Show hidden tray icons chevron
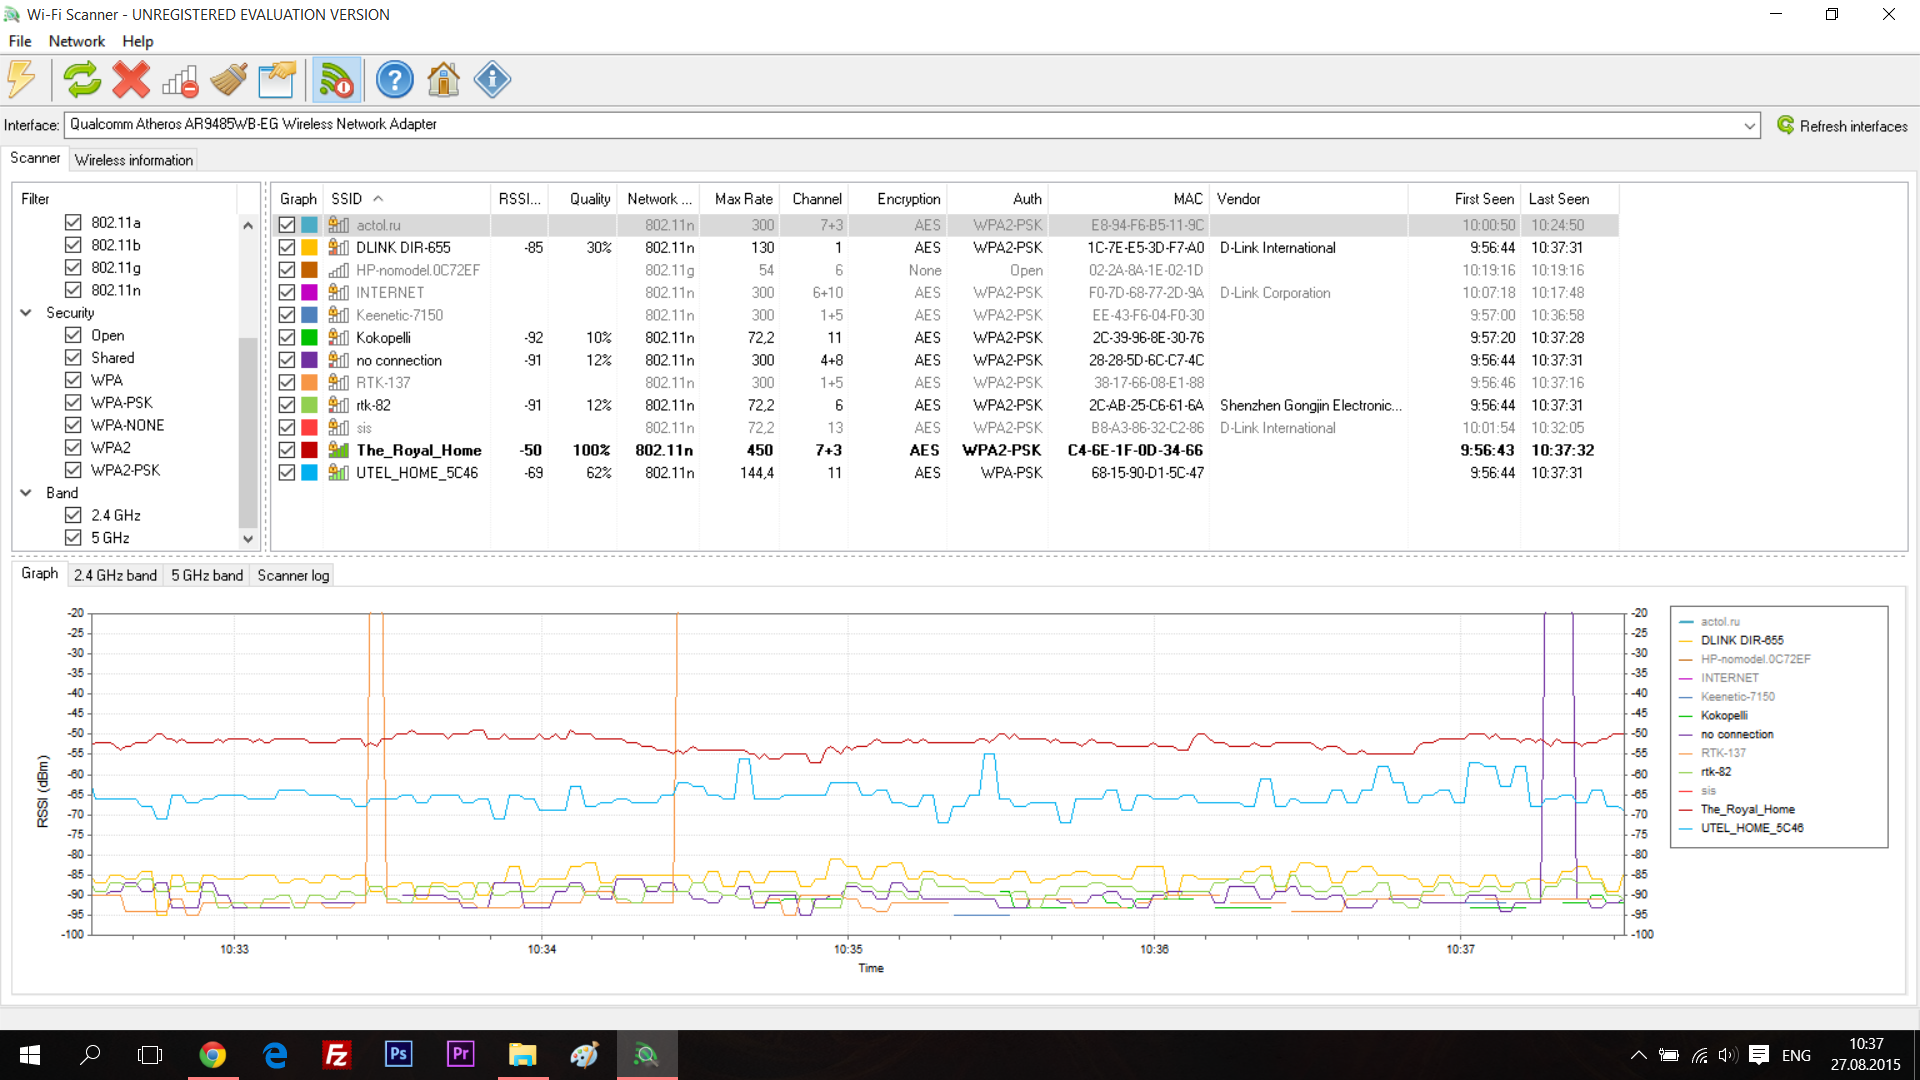The width and height of the screenshot is (1920, 1080). [1638, 1055]
